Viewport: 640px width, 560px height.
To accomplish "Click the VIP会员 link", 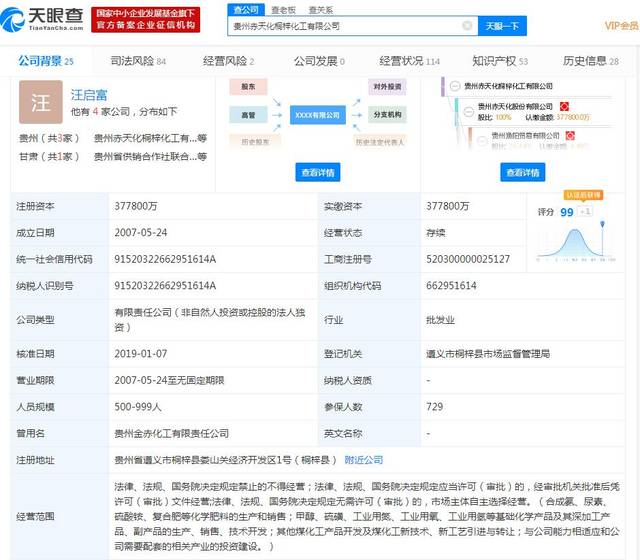I will pos(622,26).
